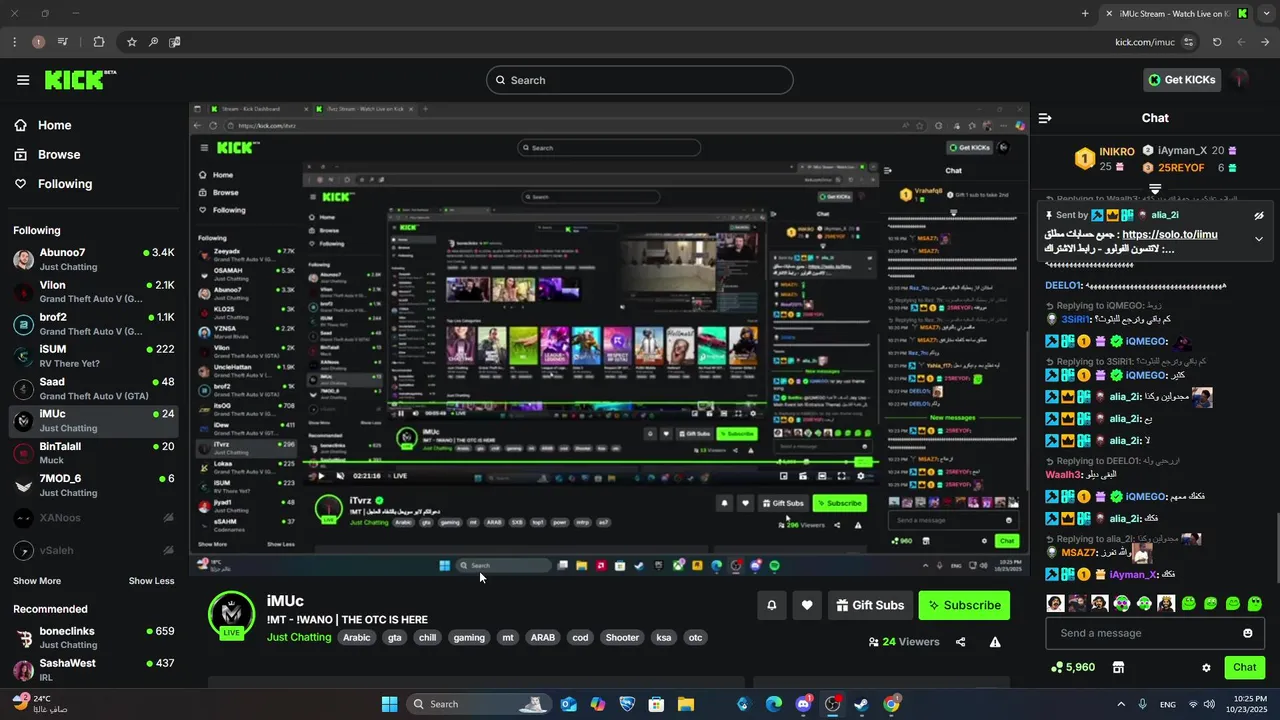Viewport: 1280px width, 720px height.
Task: Open the browser tab list dropdown
Action: (x=1268, y=13)
